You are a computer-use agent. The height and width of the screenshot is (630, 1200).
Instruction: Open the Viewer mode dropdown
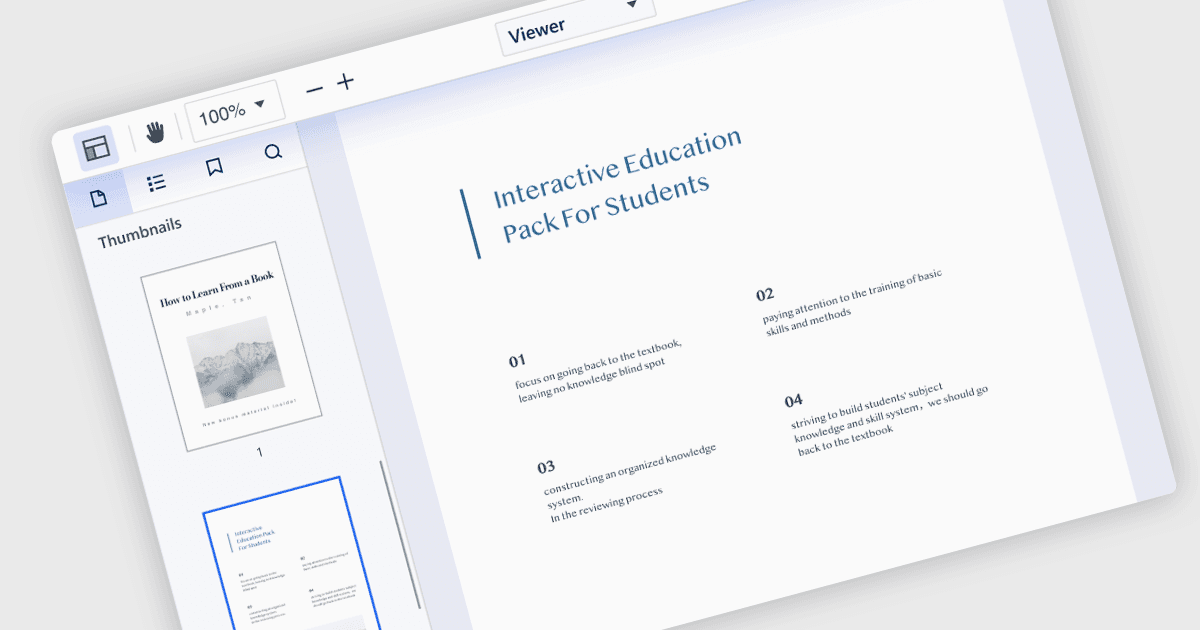coord(576,22)
